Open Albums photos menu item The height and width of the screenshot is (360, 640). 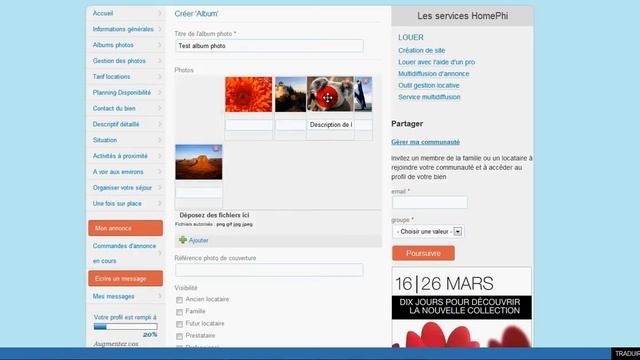tap(113, 45)
